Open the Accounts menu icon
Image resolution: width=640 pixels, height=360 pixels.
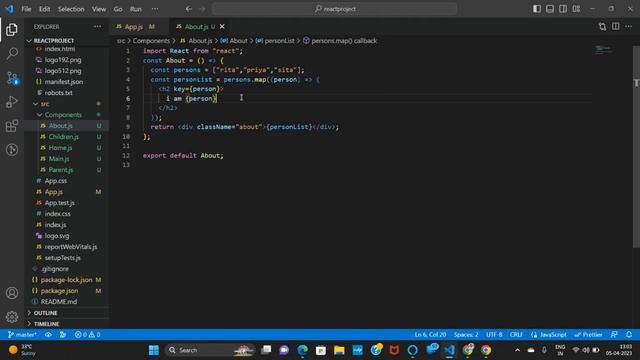(12, 293)
